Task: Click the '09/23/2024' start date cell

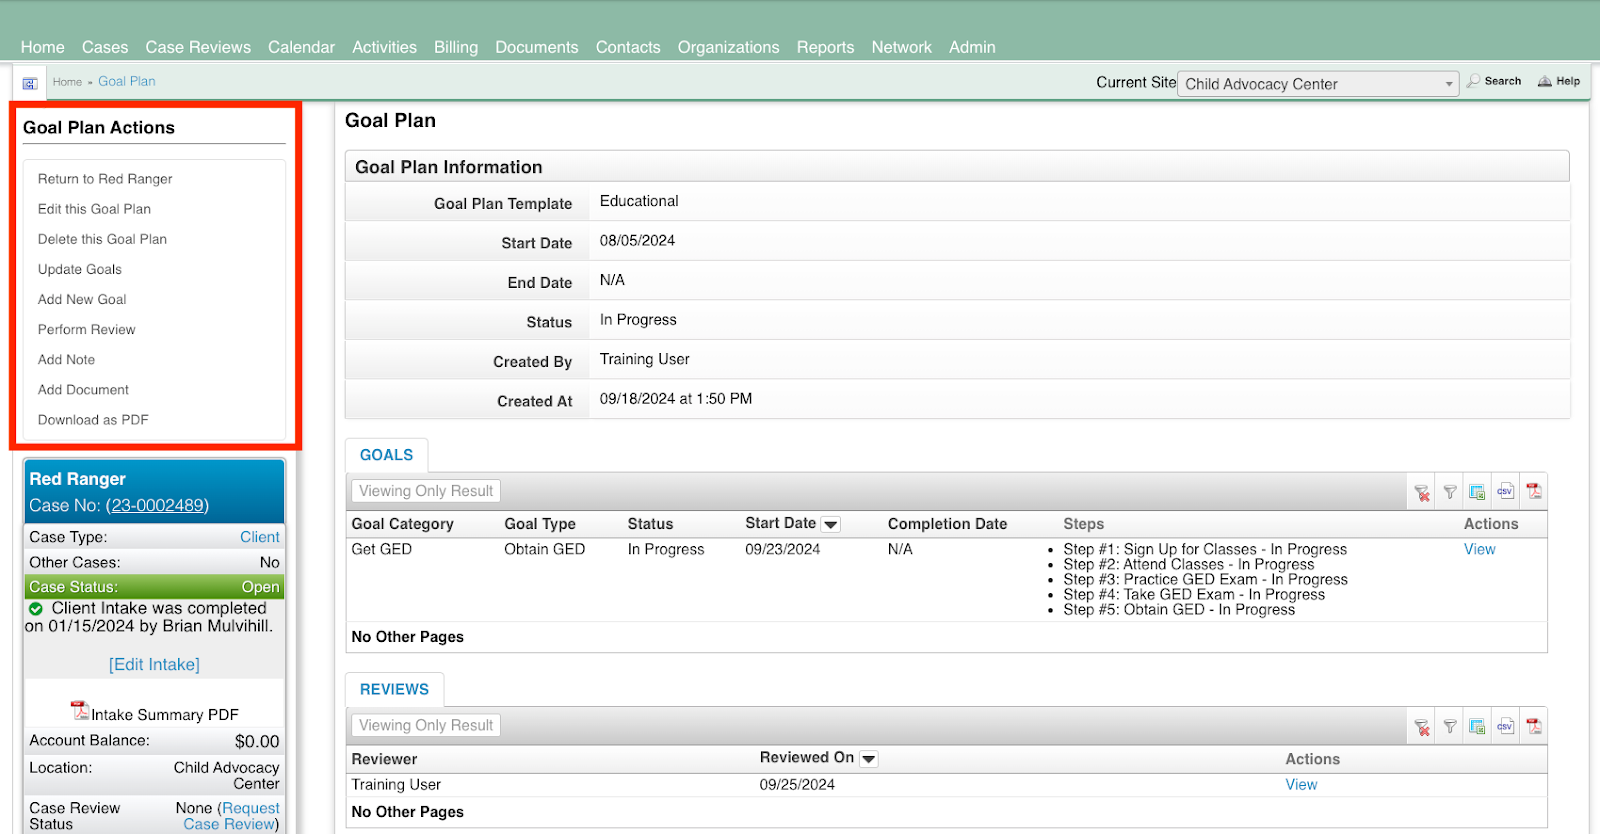Action: [x=782, y=549]
